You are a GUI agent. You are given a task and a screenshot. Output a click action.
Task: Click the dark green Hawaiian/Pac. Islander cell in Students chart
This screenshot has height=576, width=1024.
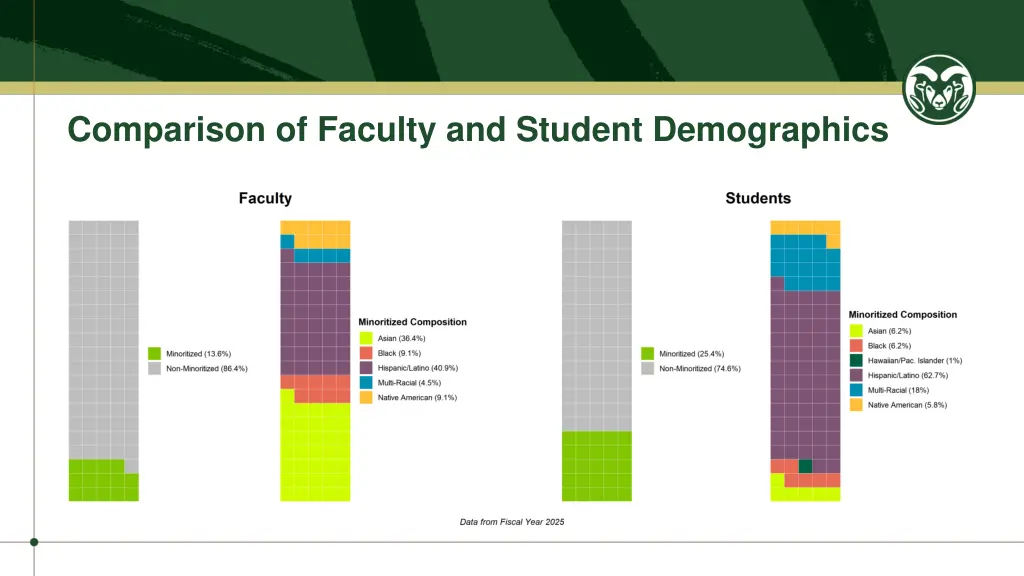[805, 466]
